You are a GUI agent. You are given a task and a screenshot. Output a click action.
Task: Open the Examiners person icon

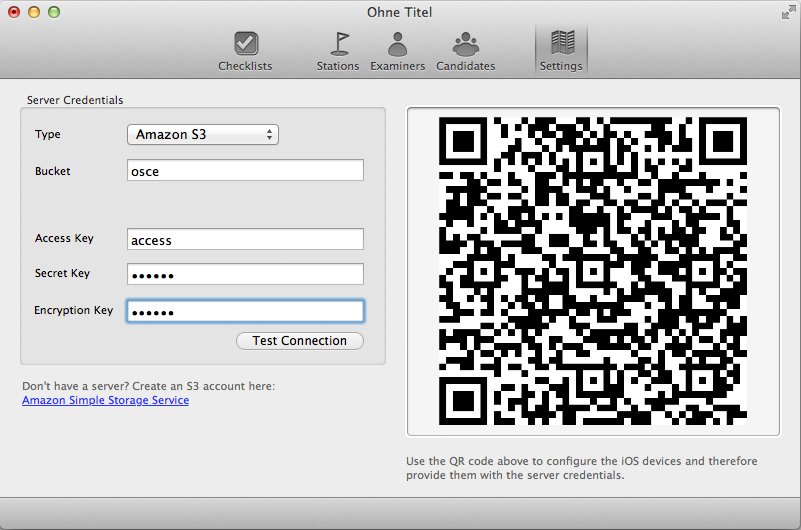click(397, 44)
